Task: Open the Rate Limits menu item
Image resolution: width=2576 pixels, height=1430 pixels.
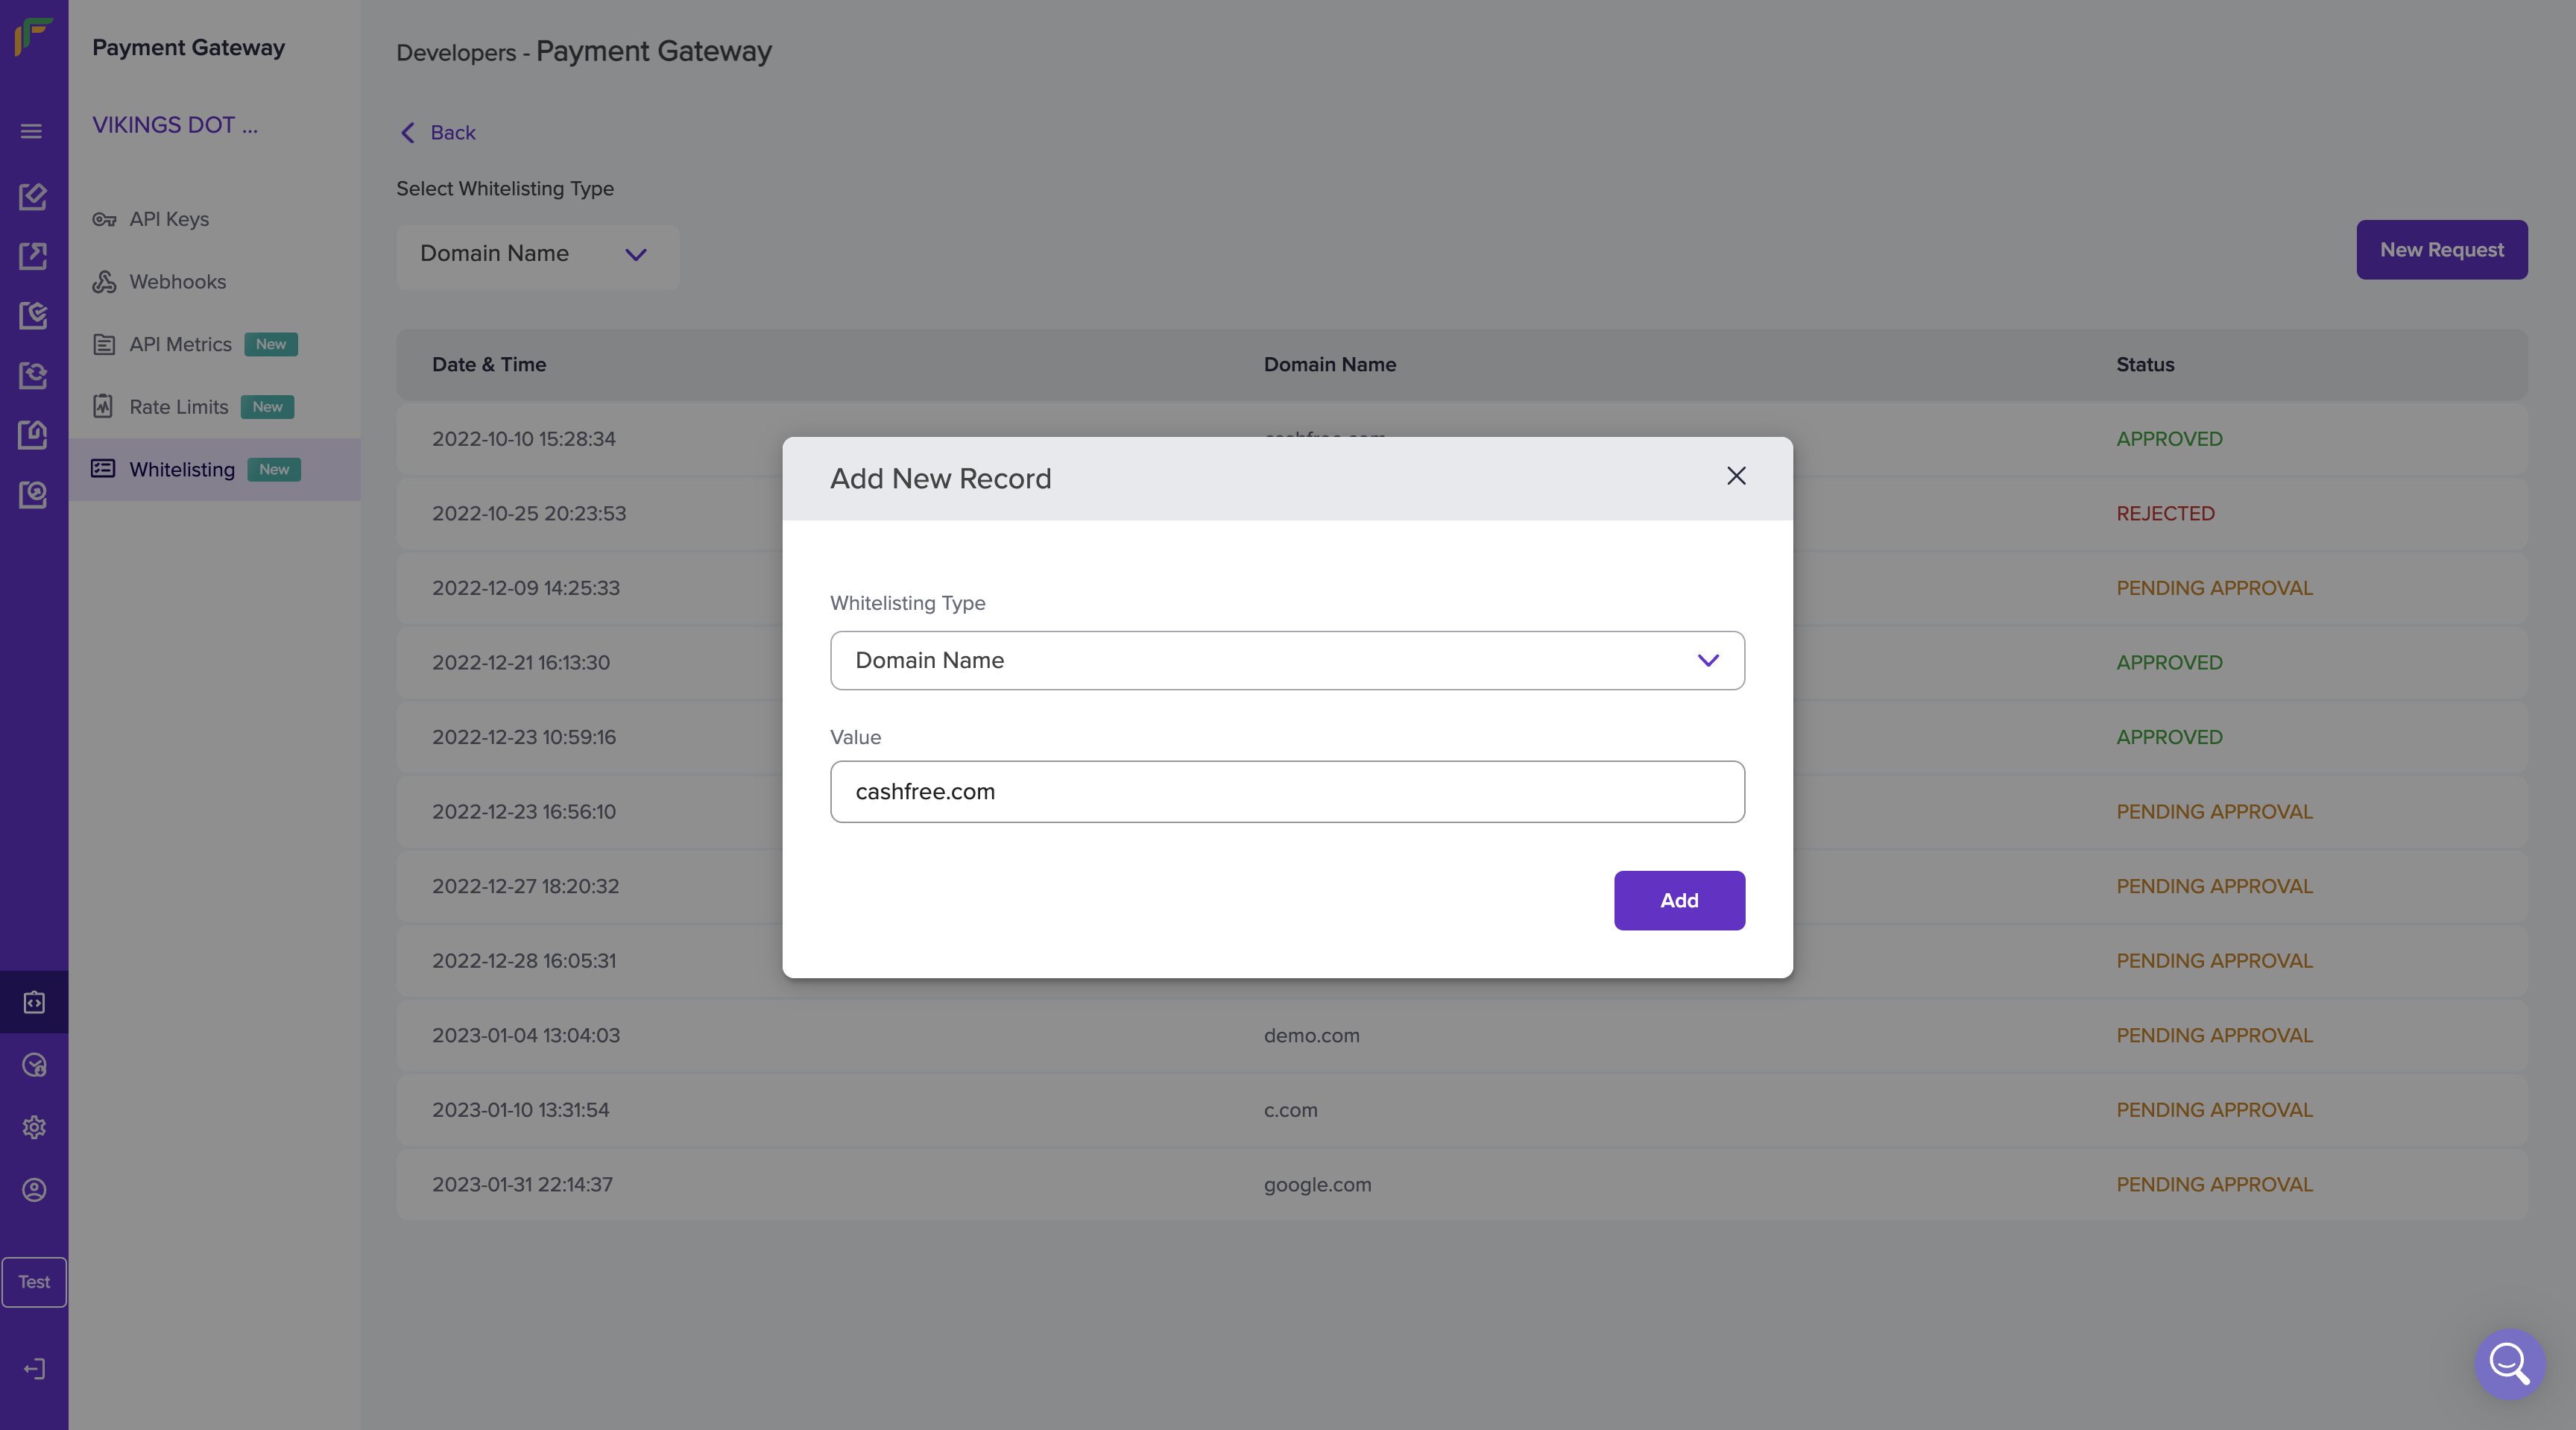Action: pos(179,407)
